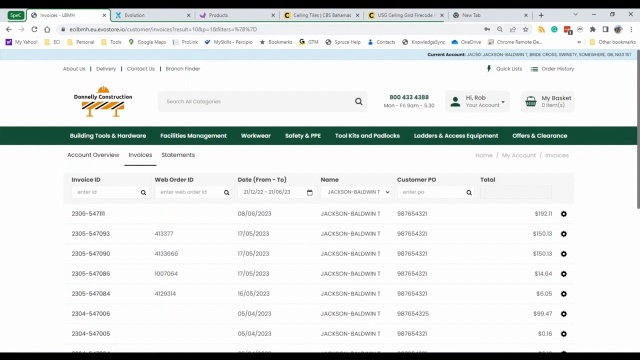640x360 pixels.
Task: Click the Home breadcrumb link
Action: [484, 156]
